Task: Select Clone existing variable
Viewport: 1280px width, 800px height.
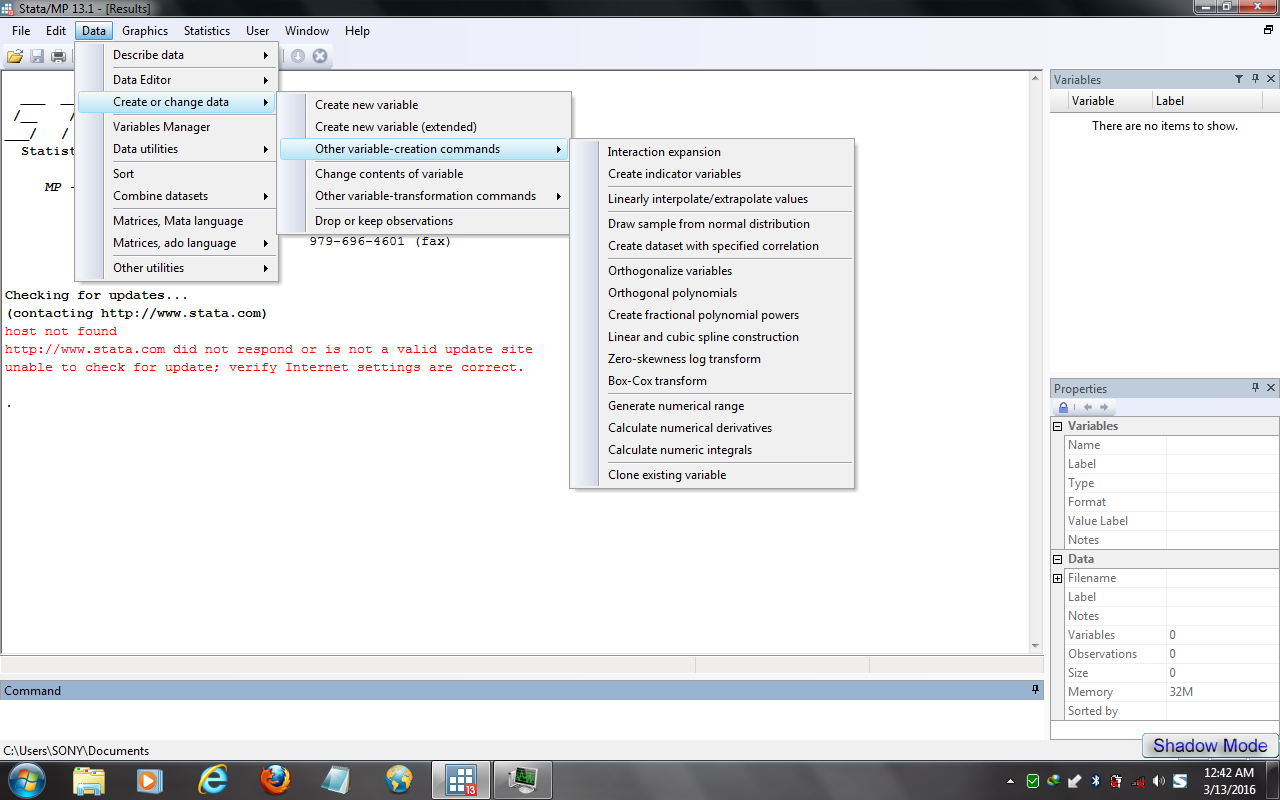Action: 712,475
